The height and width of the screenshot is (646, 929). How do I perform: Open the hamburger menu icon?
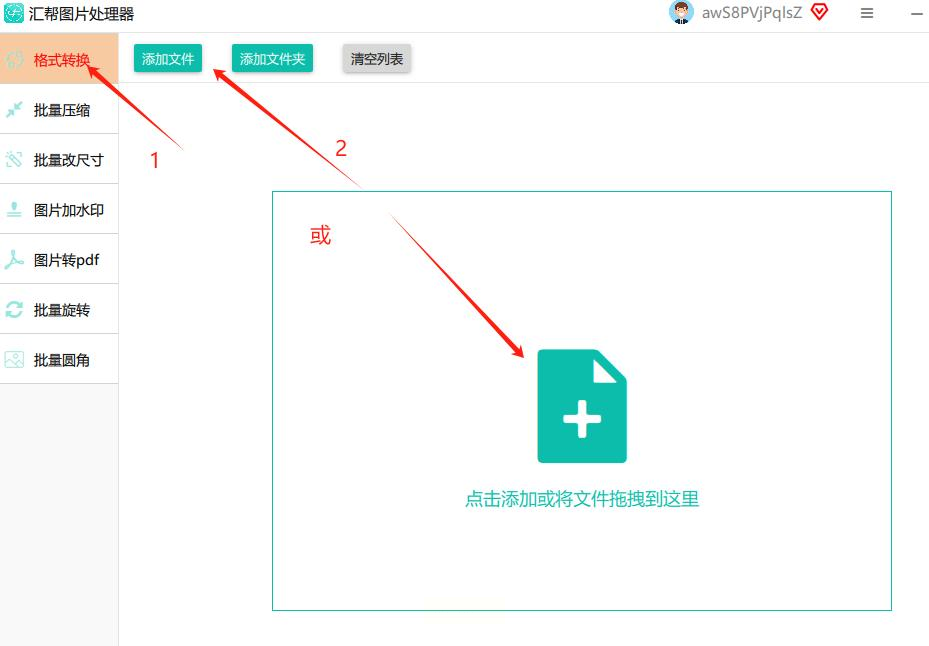tap(867, 13)
